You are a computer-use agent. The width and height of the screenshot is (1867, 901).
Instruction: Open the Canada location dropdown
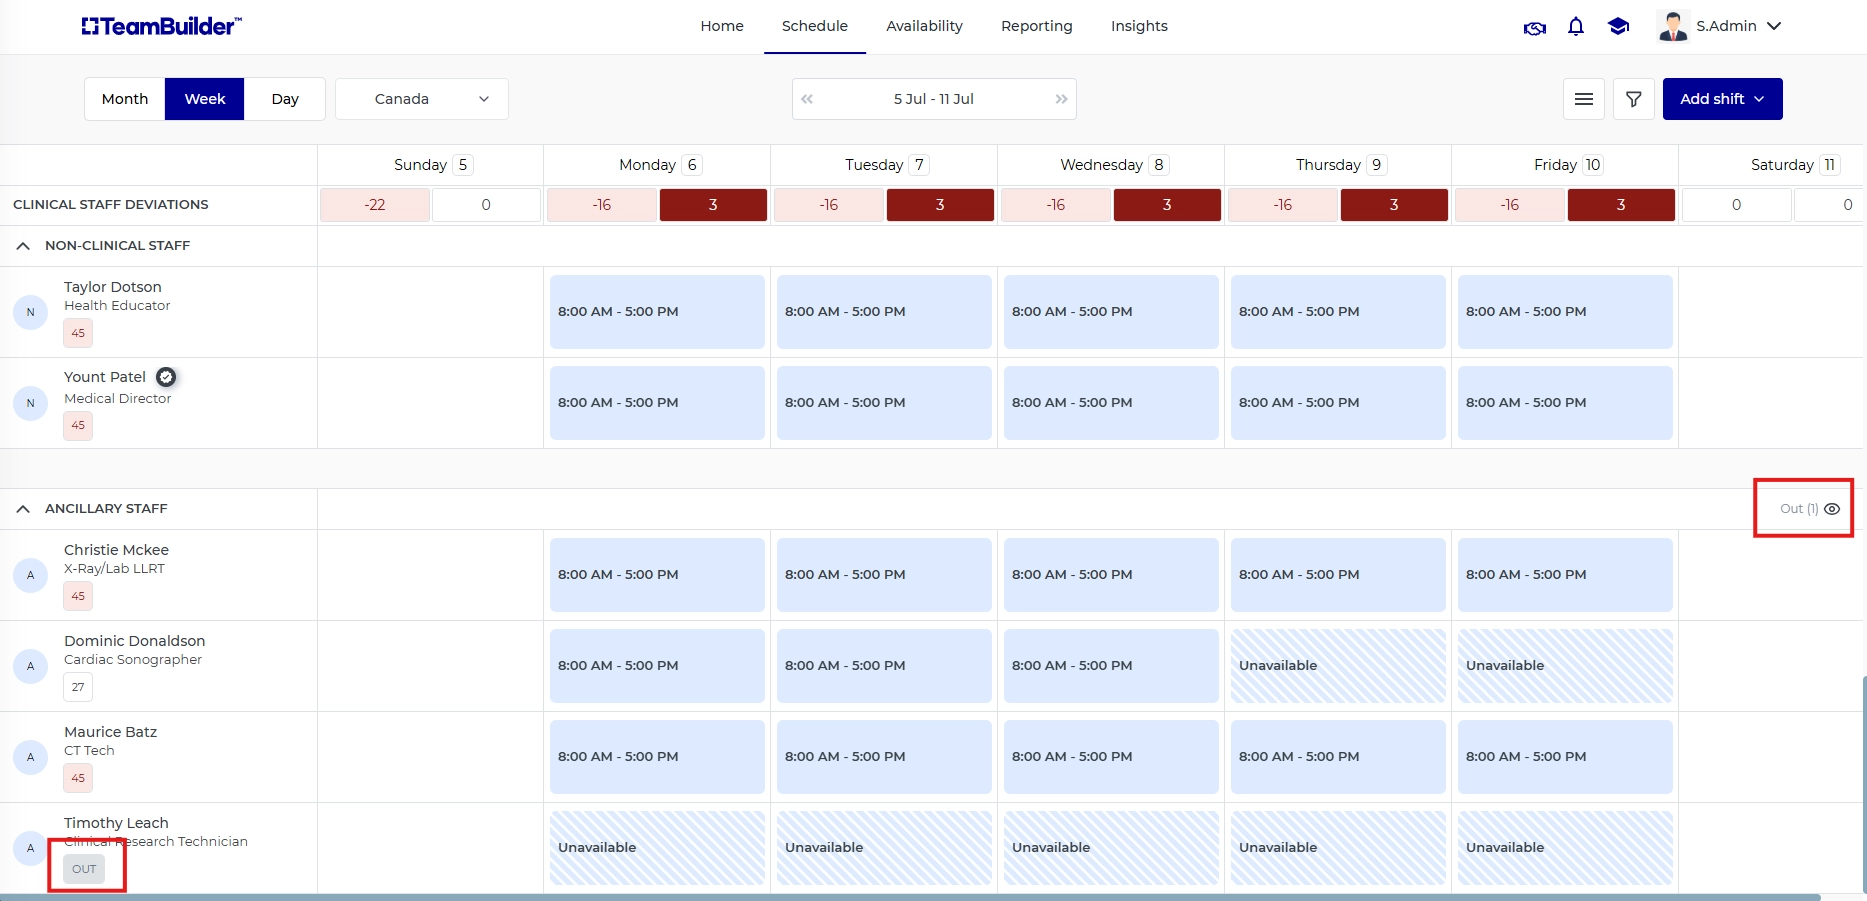coord(422,99)
